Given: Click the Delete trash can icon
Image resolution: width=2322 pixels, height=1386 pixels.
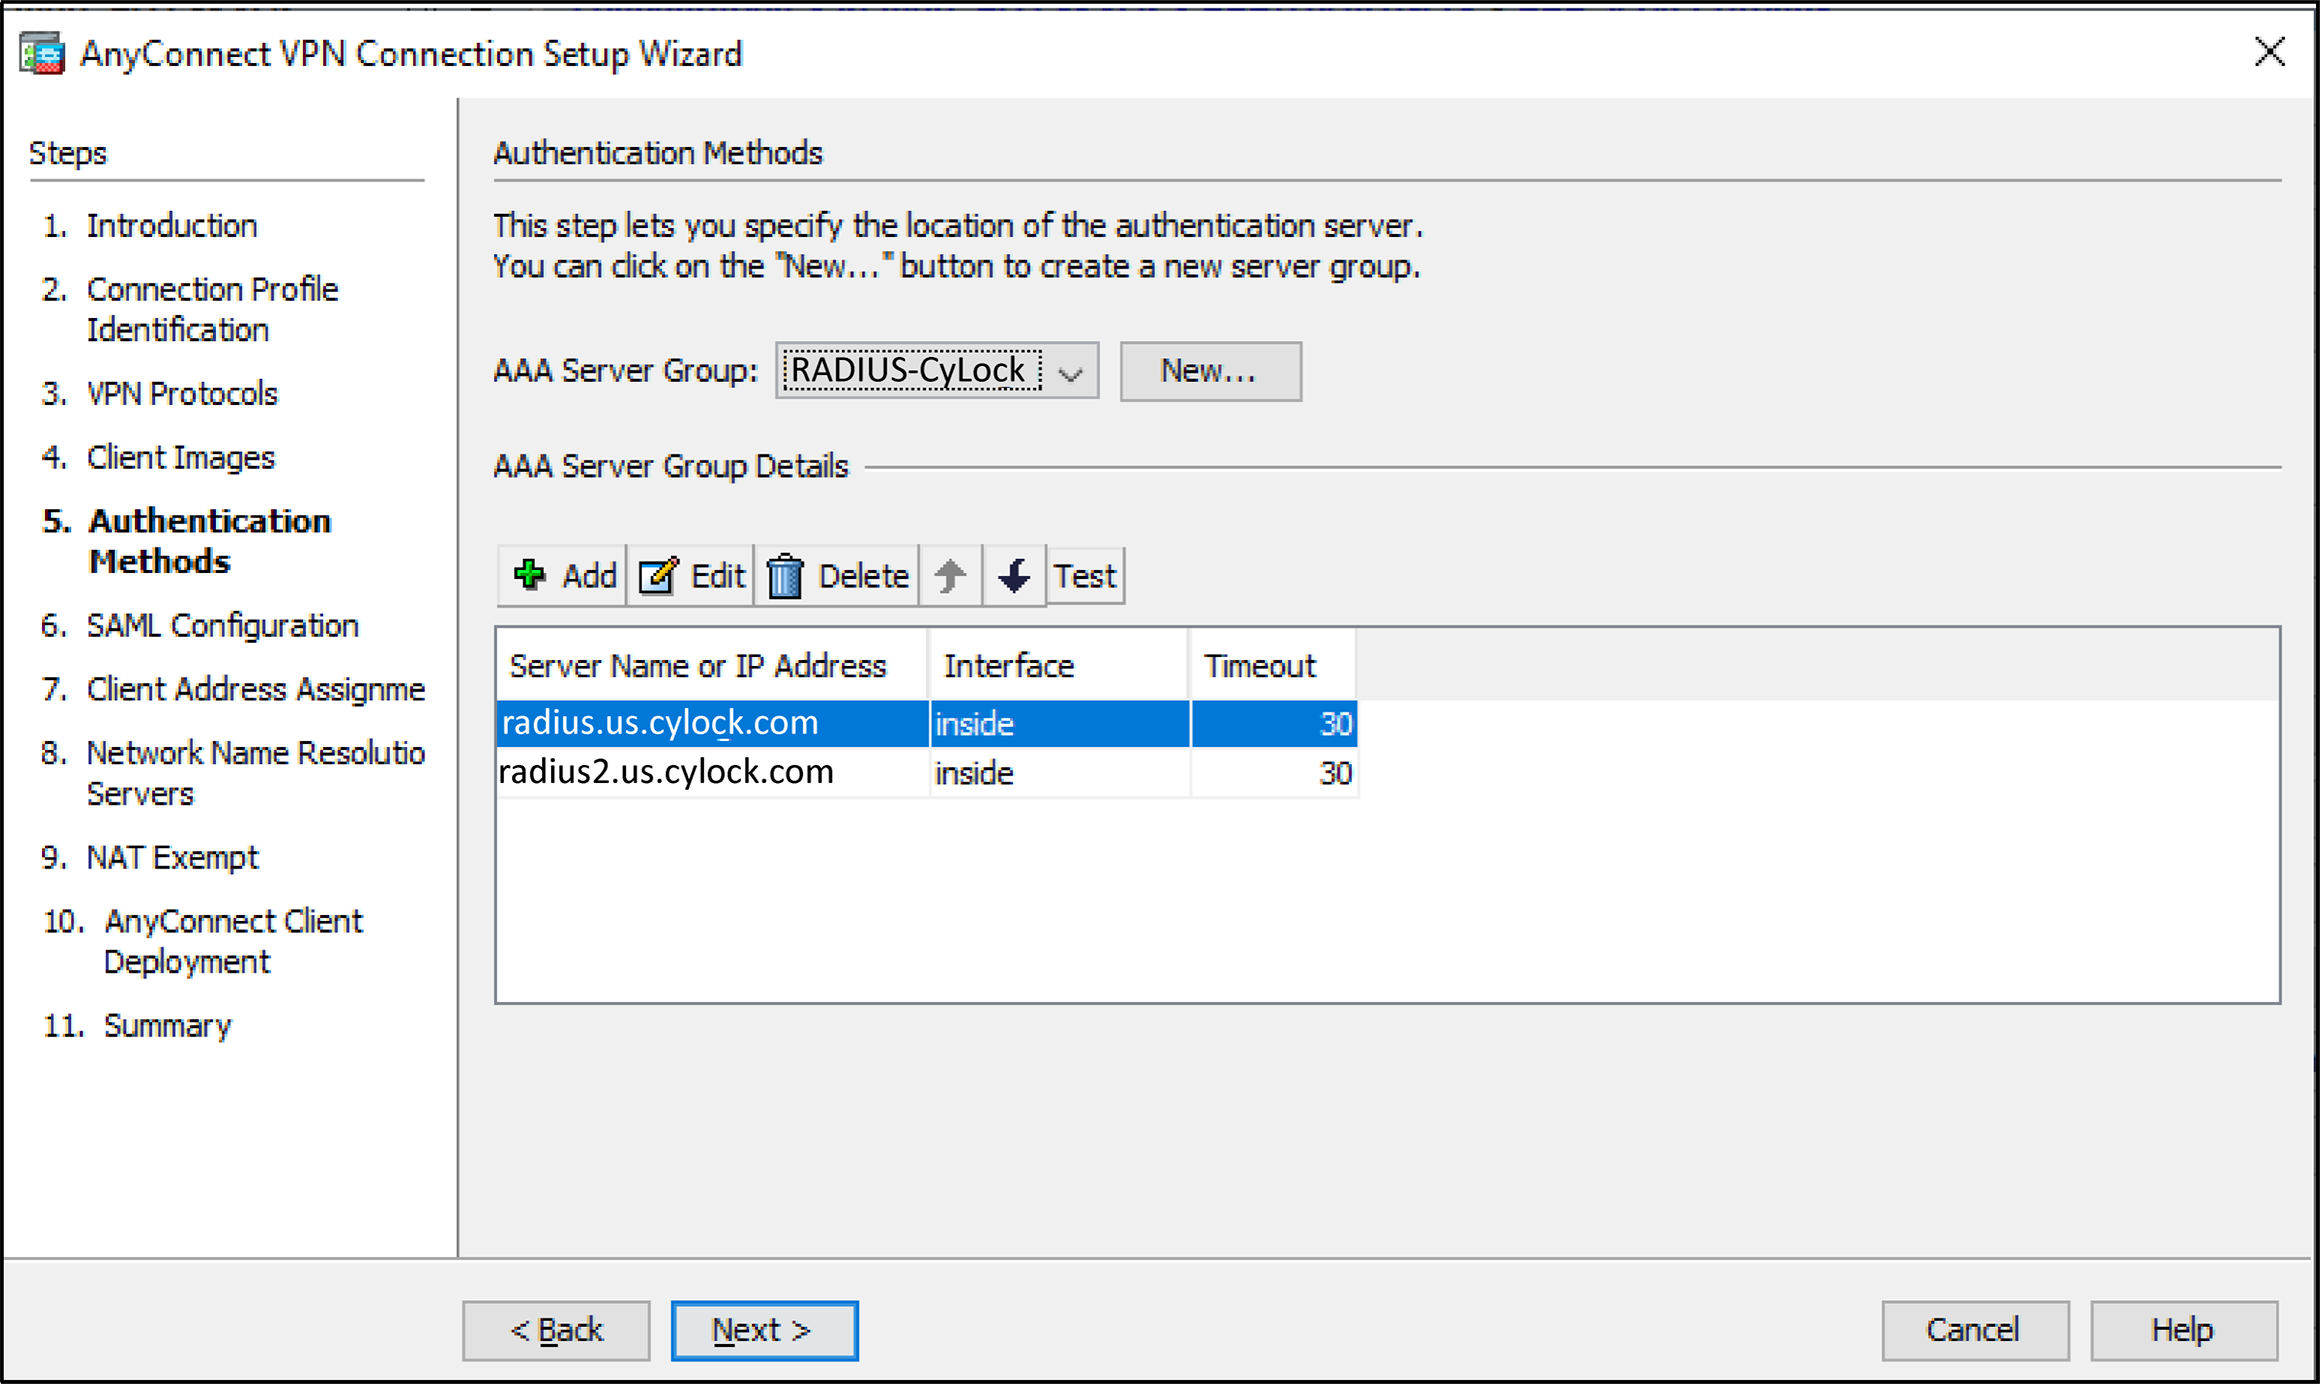Looking at the screenshot, I should (786, 576).
